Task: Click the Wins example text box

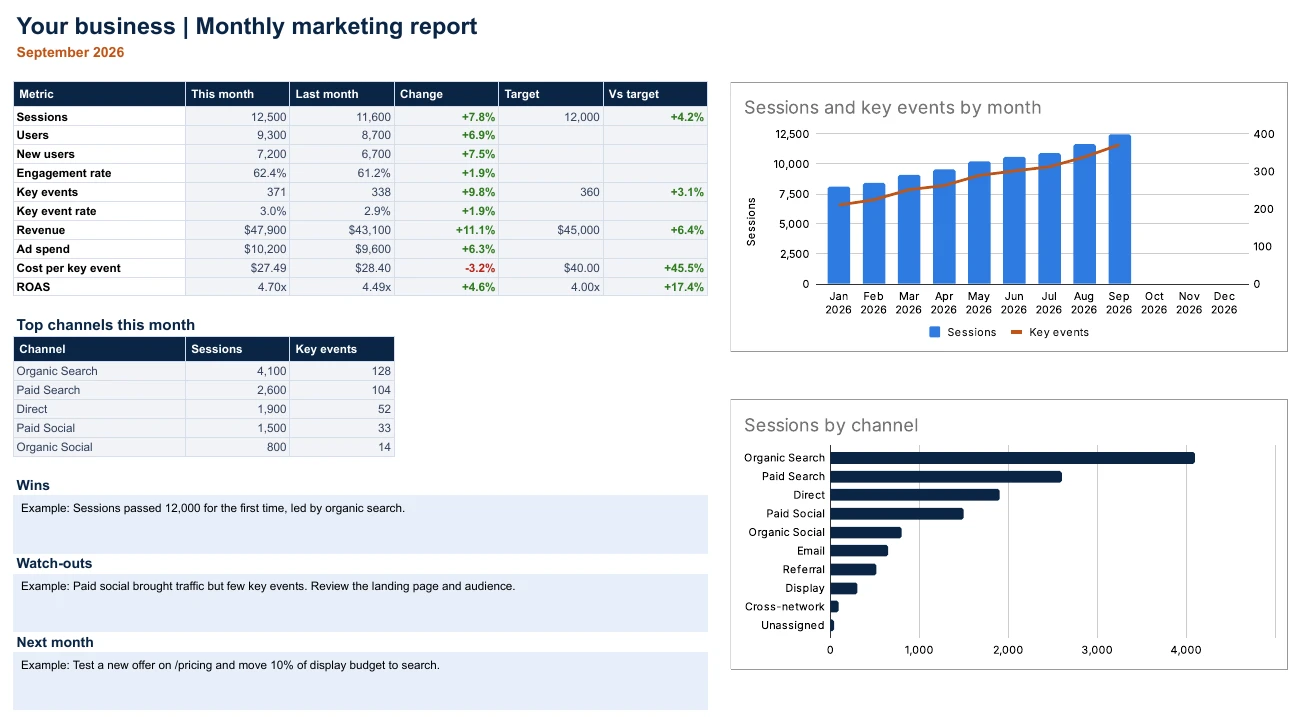Action: point(360,524)
